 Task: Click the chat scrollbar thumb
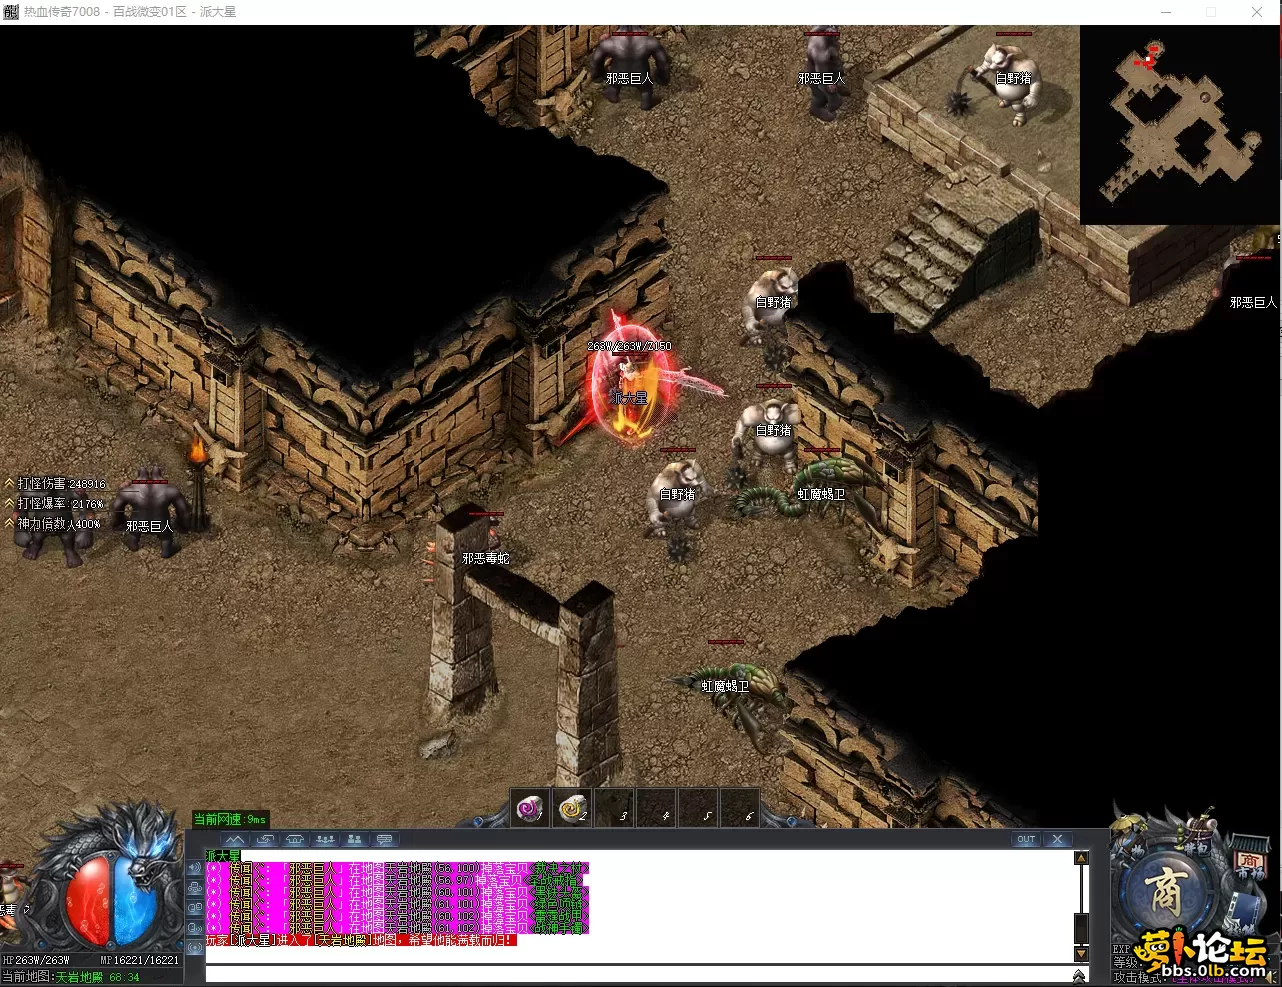1081,927
